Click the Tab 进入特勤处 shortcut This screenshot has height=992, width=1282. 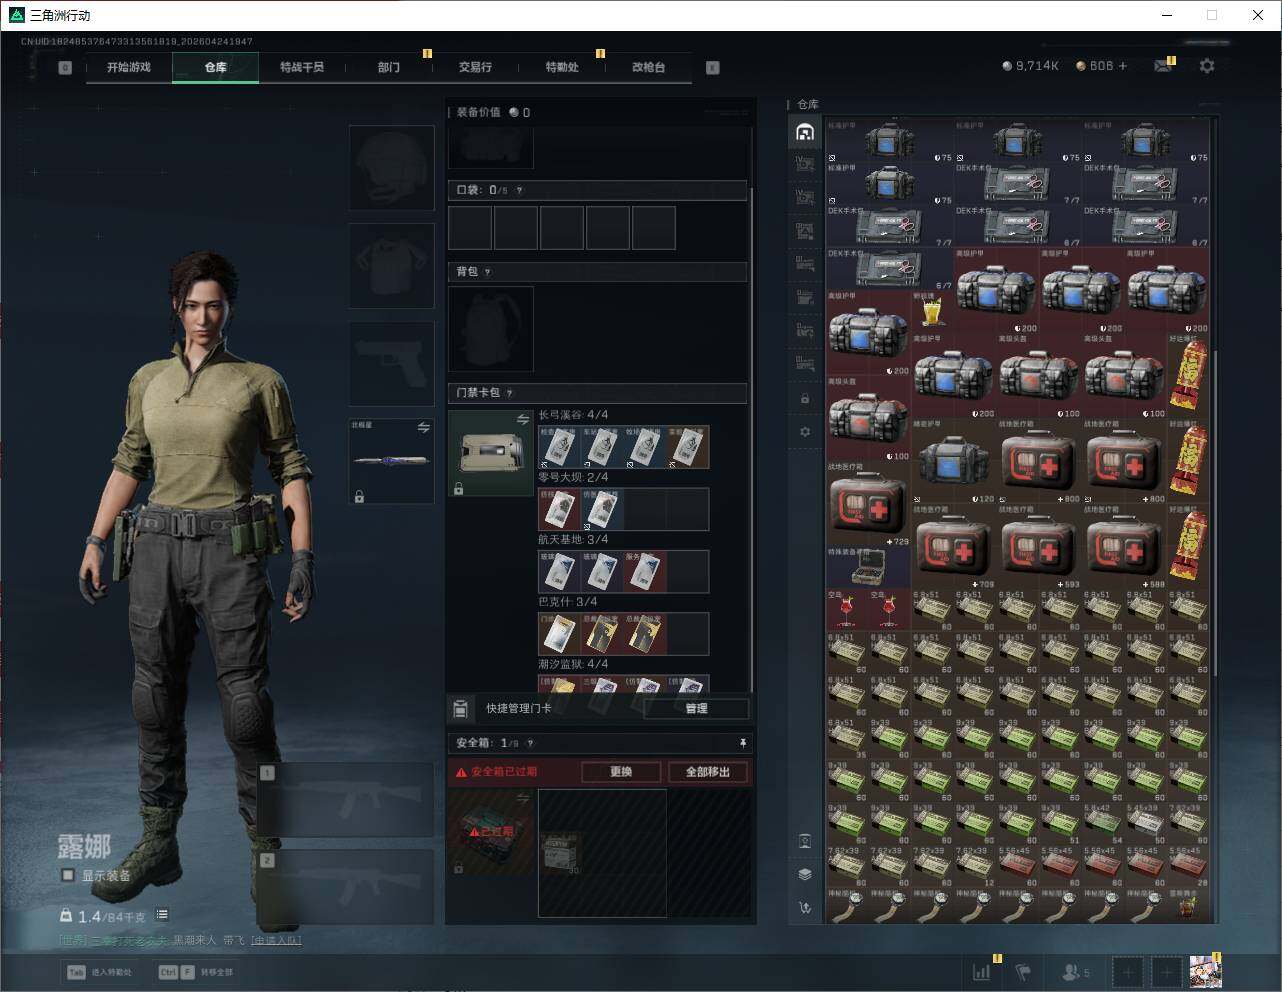point(99,972)
